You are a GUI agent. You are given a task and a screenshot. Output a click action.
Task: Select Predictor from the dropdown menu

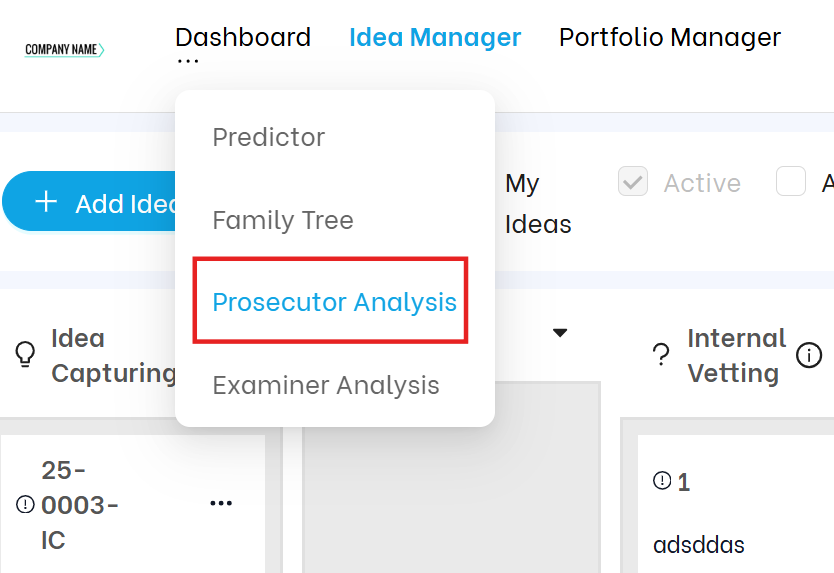click(269, 137)
